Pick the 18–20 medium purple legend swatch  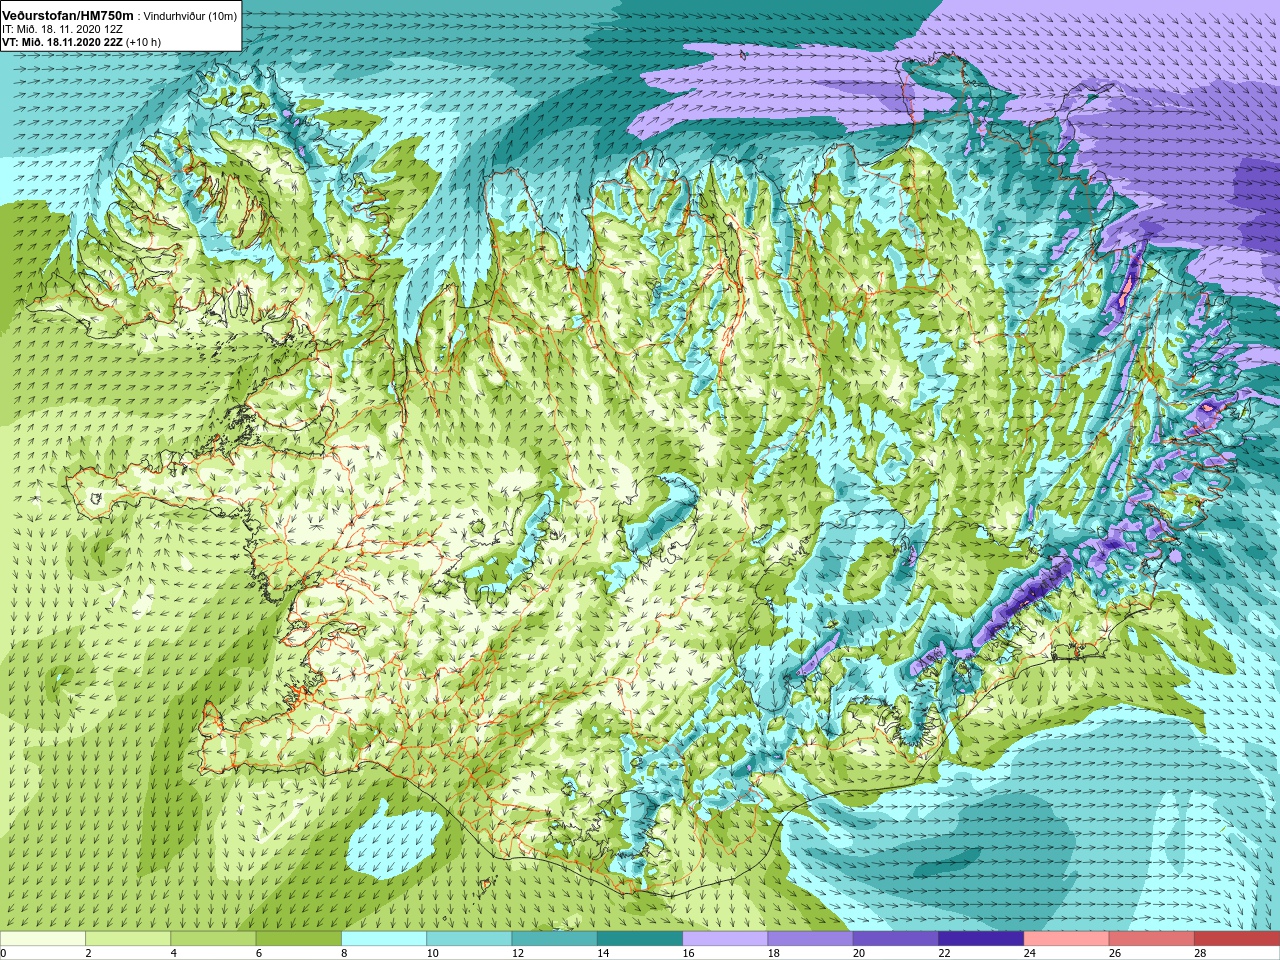point(810,939)
